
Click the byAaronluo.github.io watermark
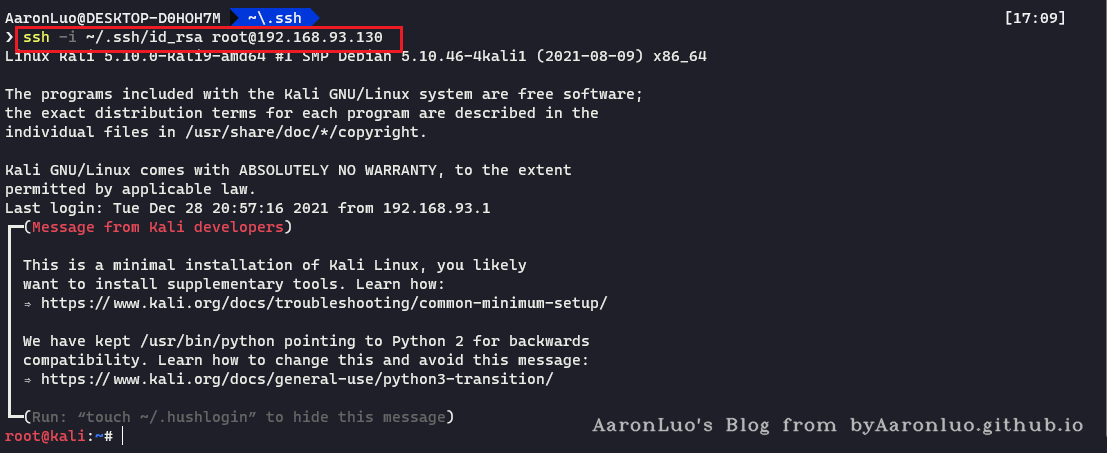pyautogui.click(x=966, y=426)
